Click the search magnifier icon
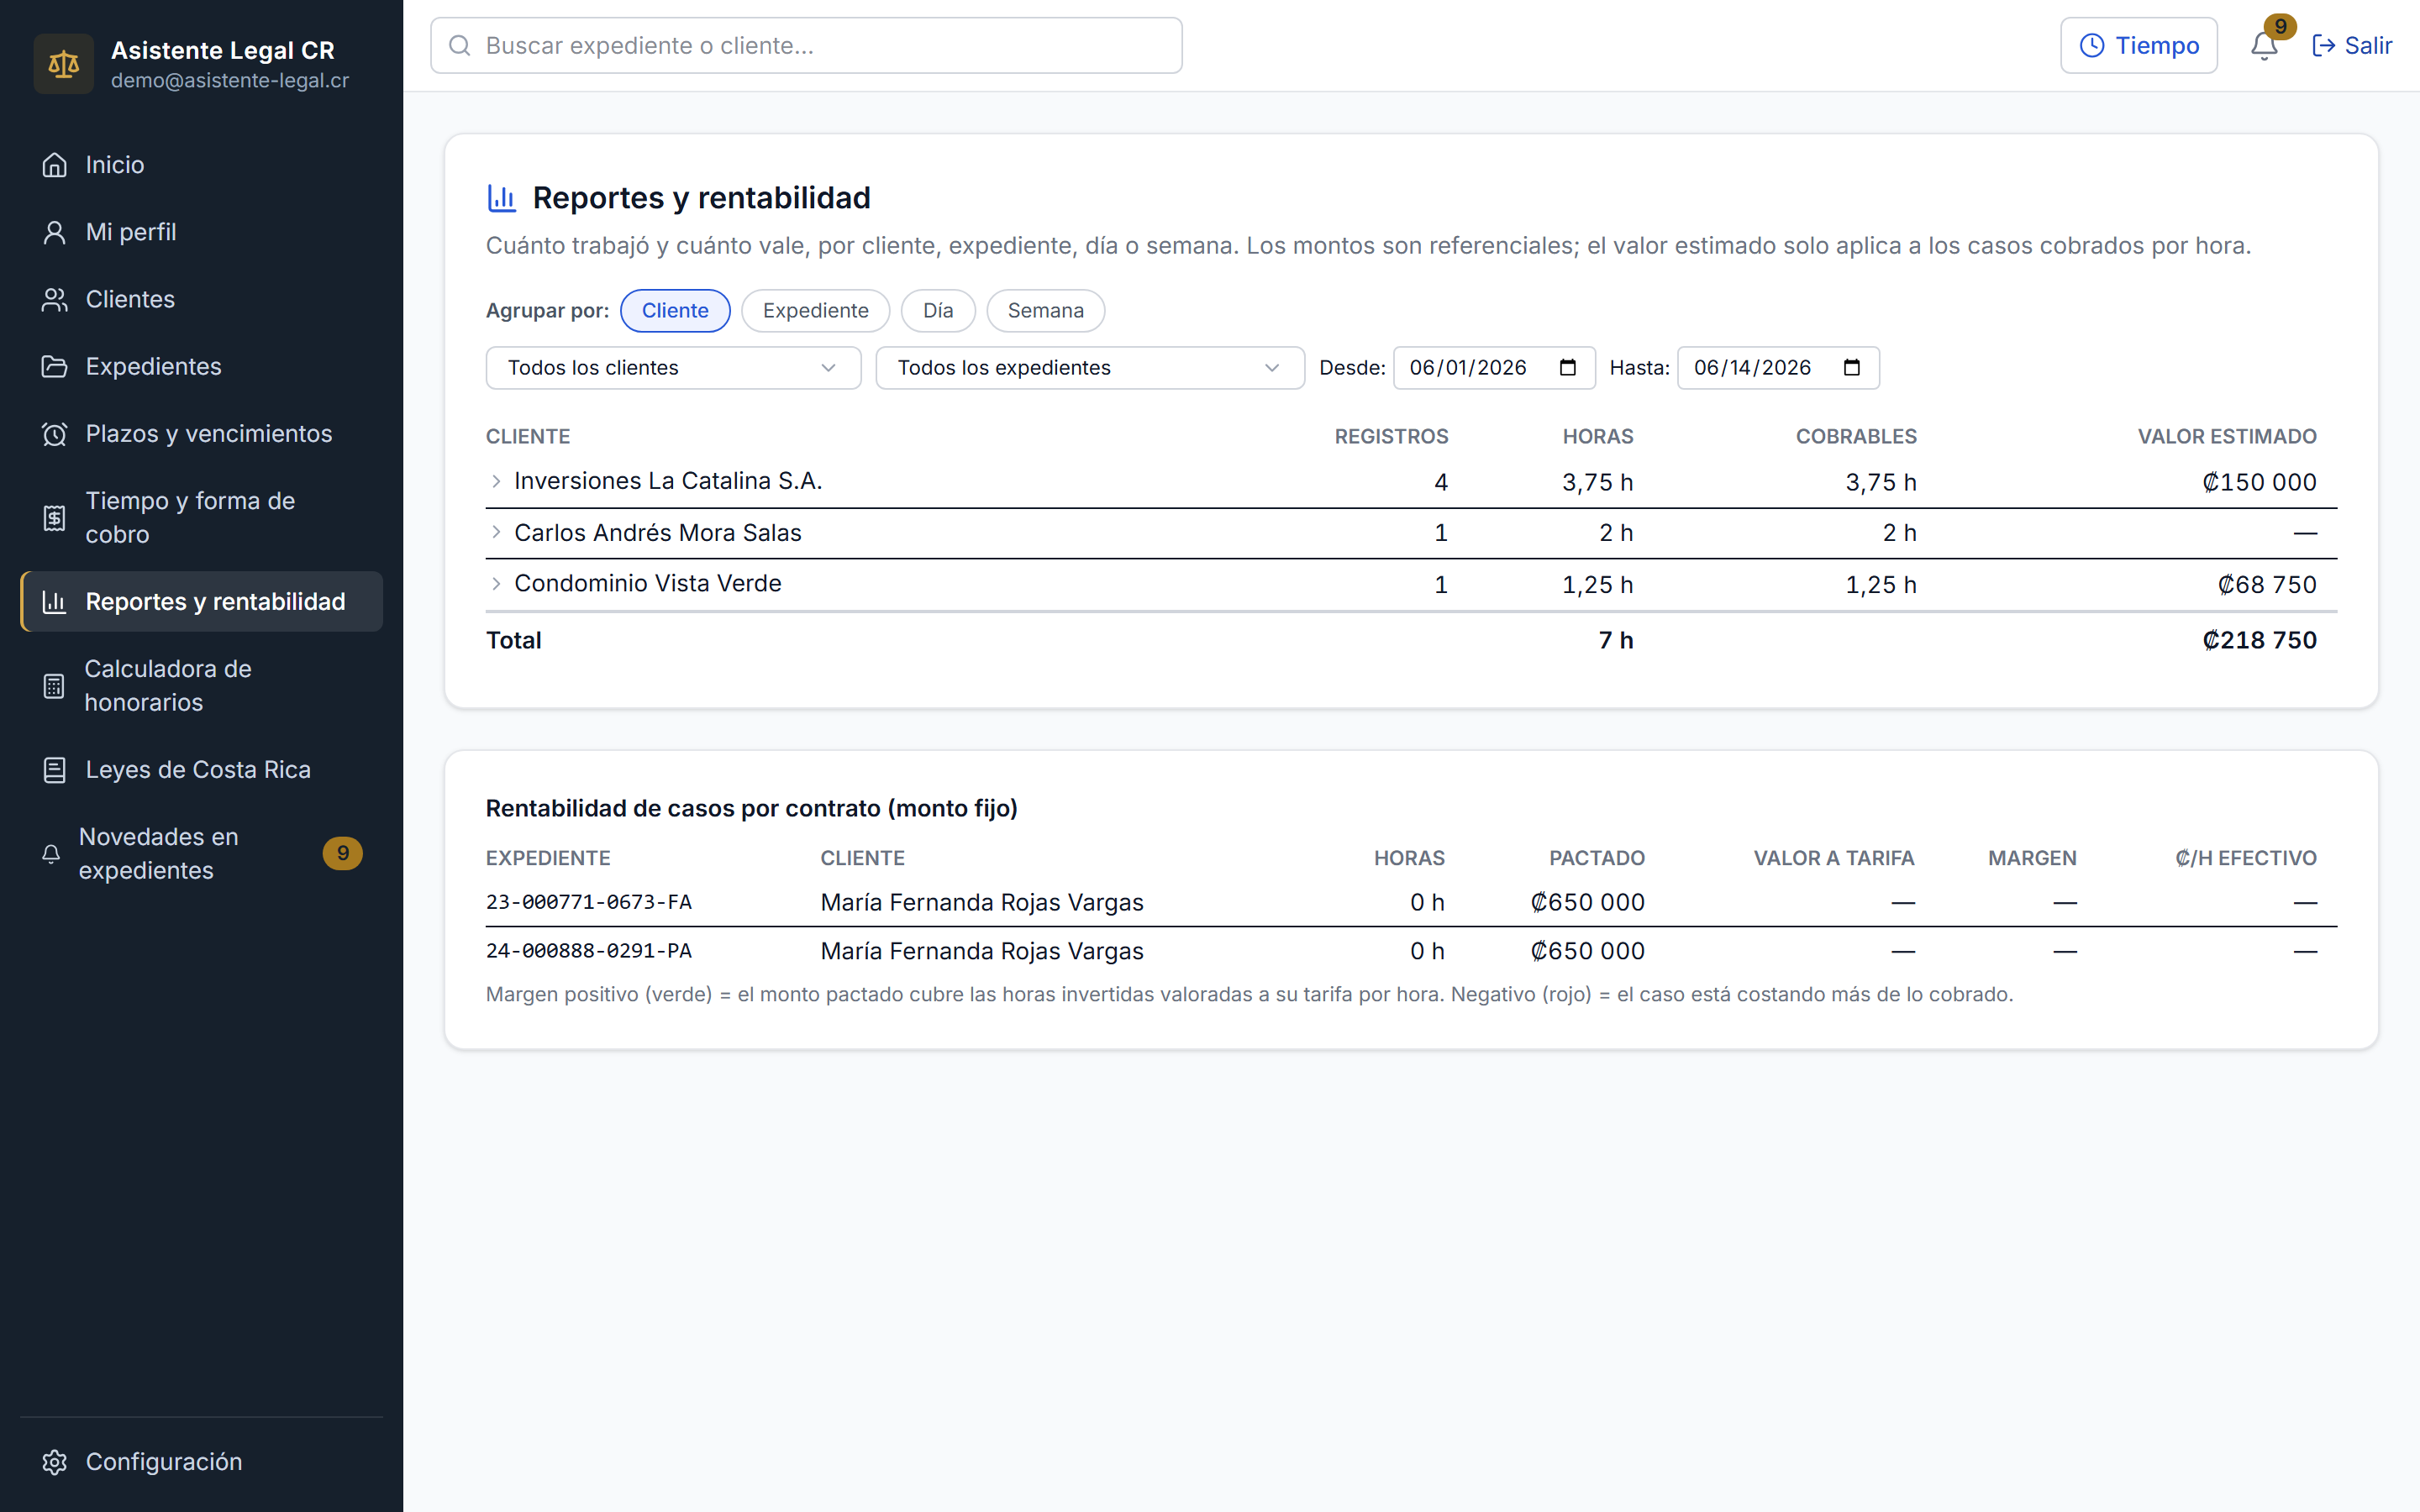2420x1512 pixels. [459, 45]
